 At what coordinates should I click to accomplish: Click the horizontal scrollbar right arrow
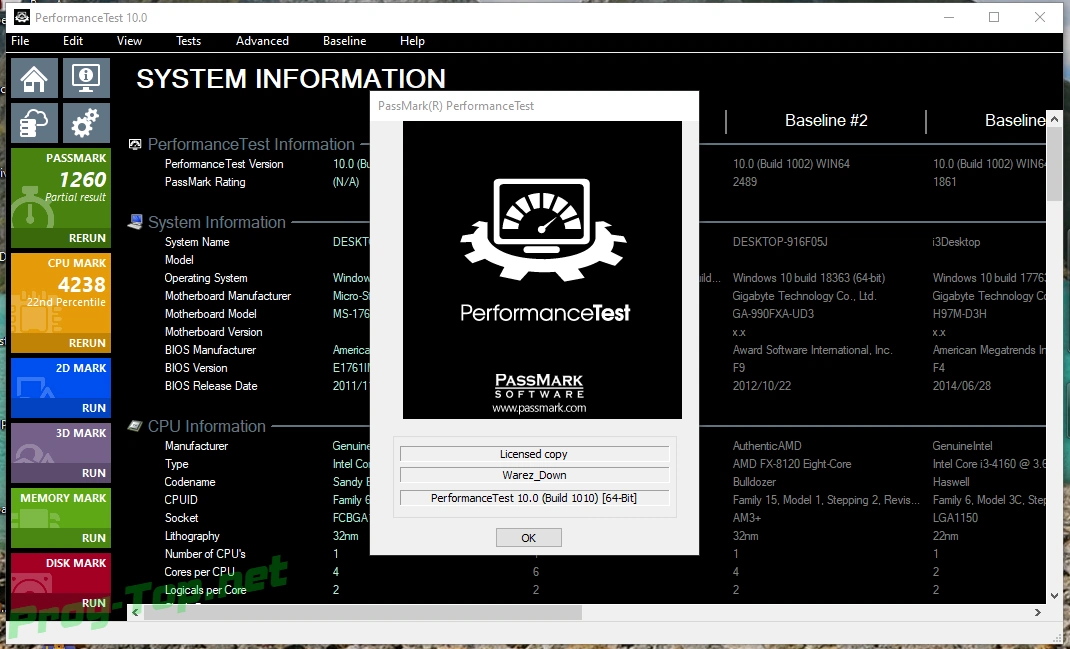[1038, 613]
